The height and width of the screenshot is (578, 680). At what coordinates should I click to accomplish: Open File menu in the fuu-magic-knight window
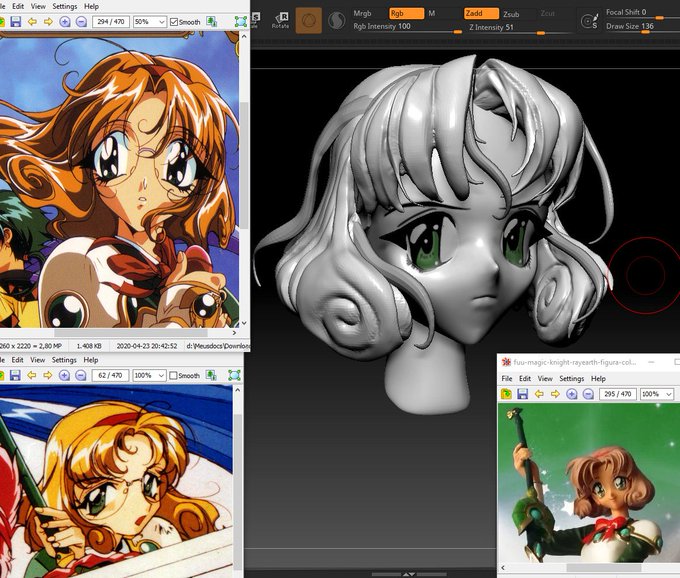coord(507,378)
